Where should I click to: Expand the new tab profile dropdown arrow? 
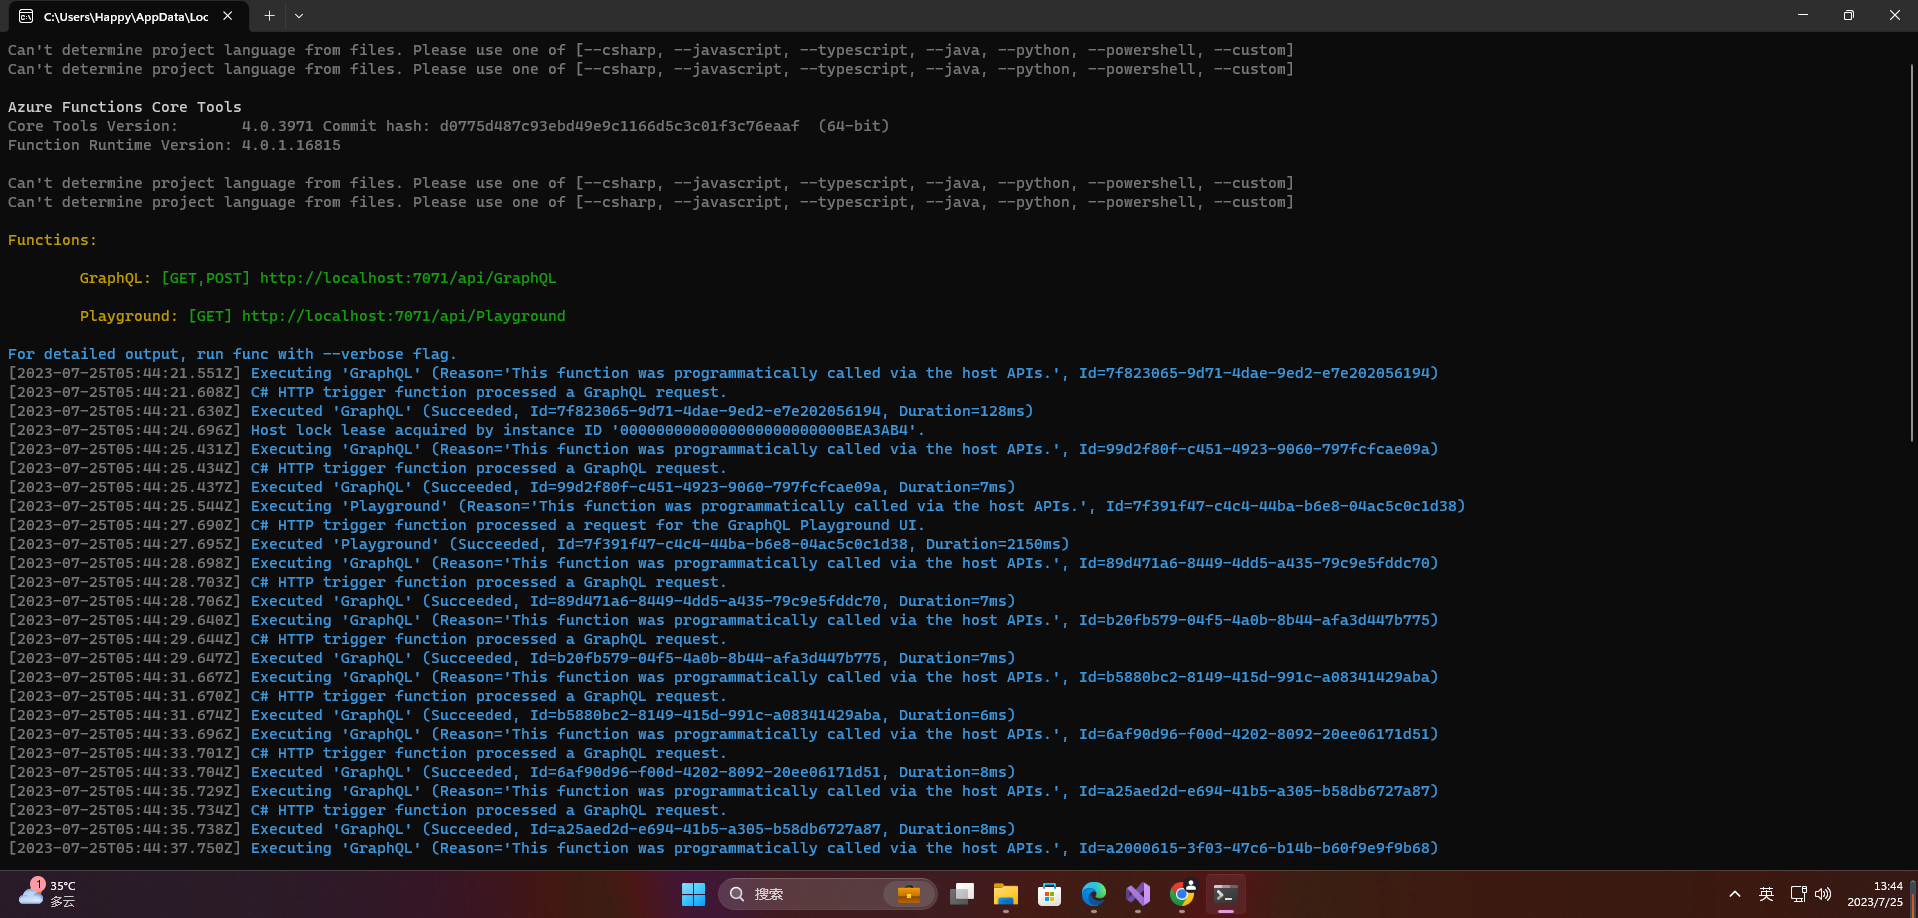[x=299, y=16]
